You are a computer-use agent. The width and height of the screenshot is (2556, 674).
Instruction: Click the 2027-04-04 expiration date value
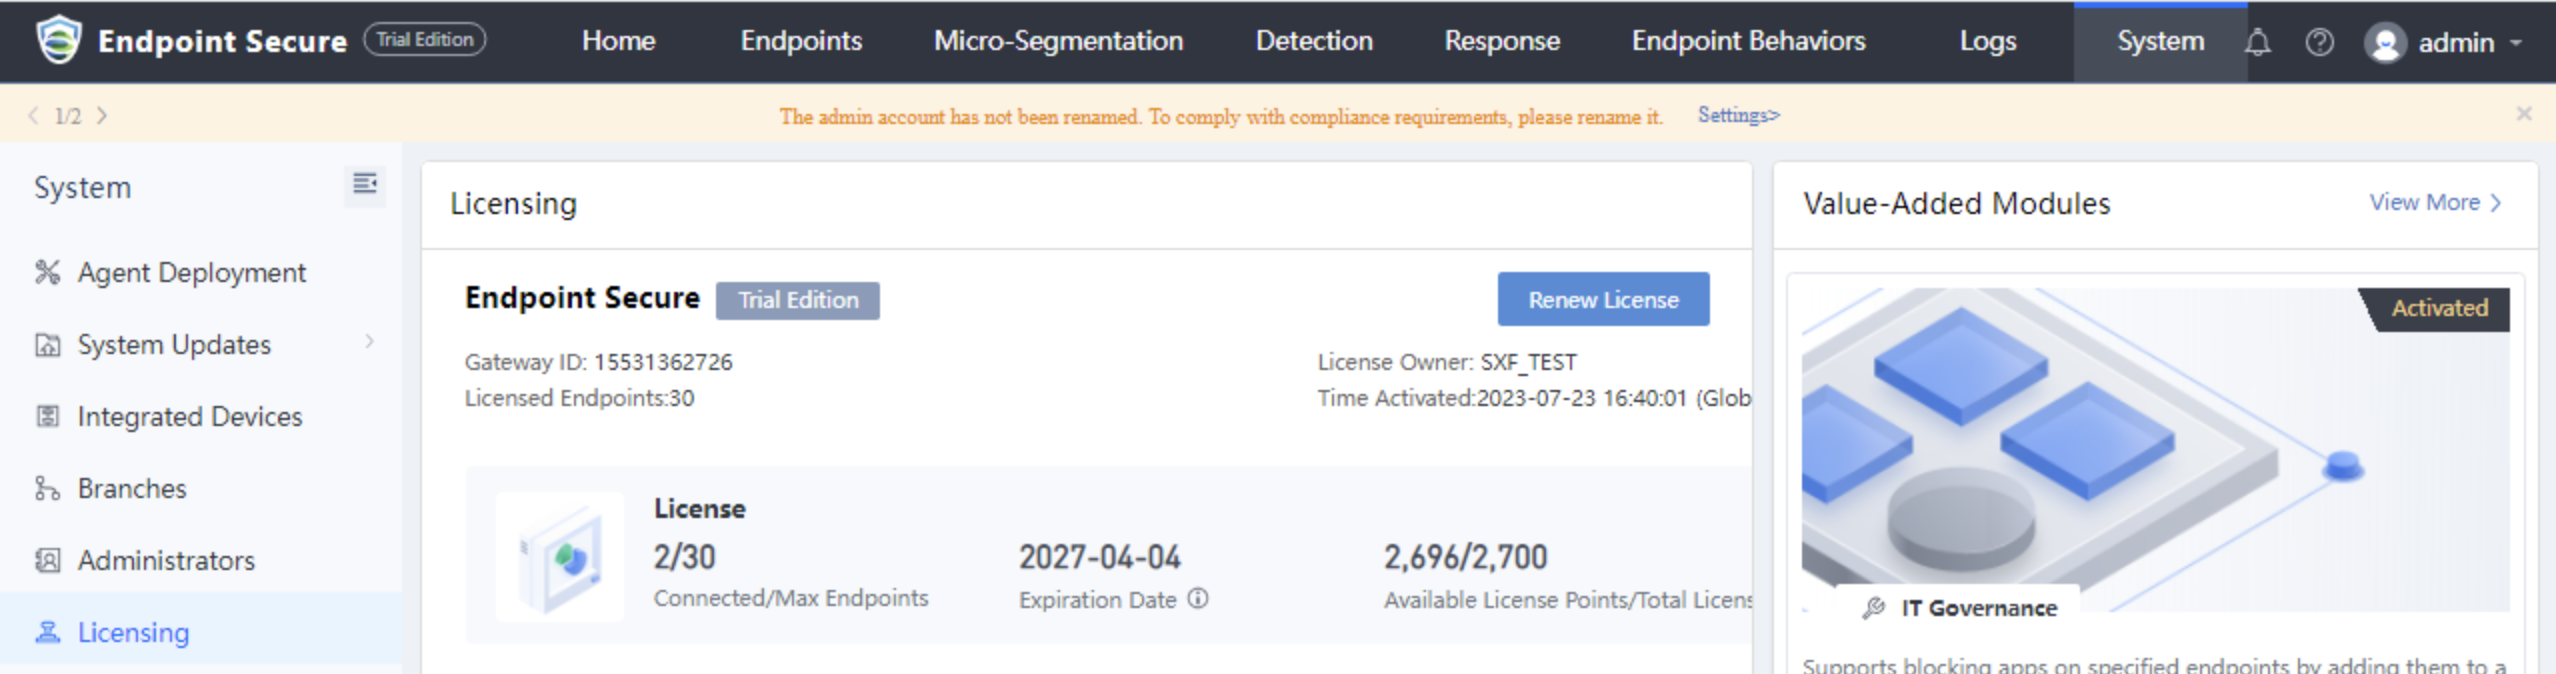[x=1100, y=557]
